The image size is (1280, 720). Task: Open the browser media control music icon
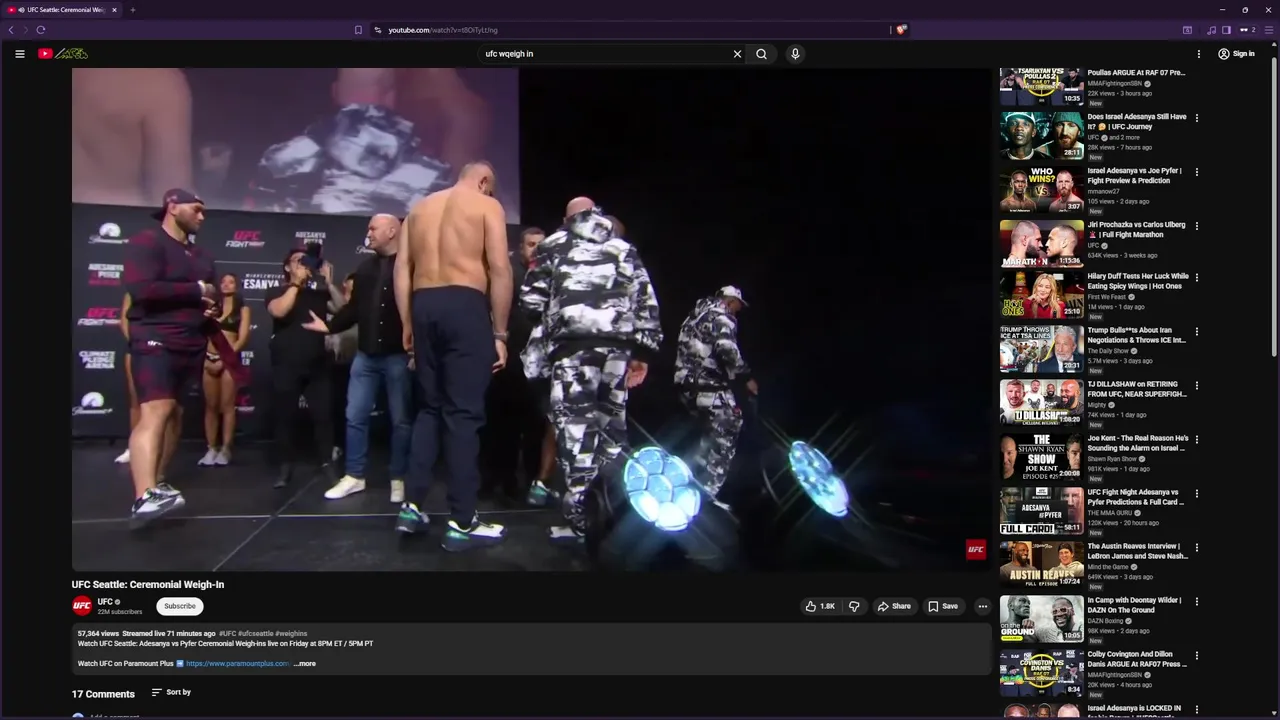(1212, 30)
